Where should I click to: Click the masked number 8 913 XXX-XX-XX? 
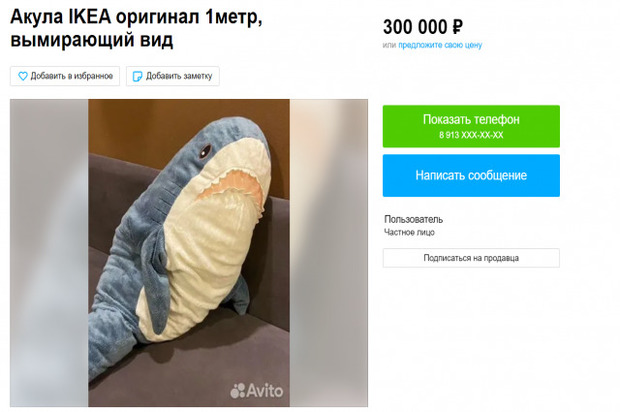[x=471, y=135]
